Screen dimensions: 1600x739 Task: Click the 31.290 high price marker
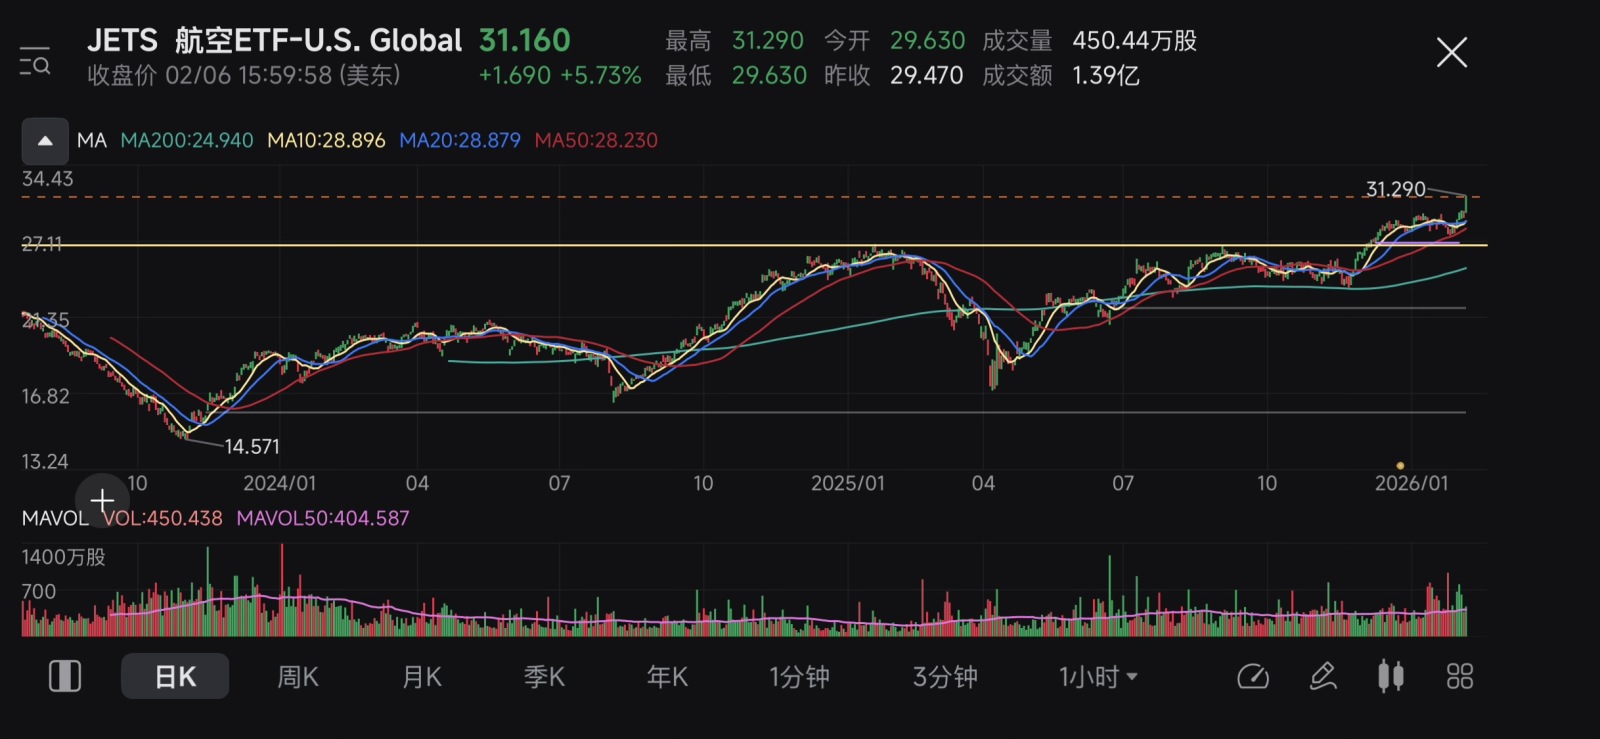1395,189
